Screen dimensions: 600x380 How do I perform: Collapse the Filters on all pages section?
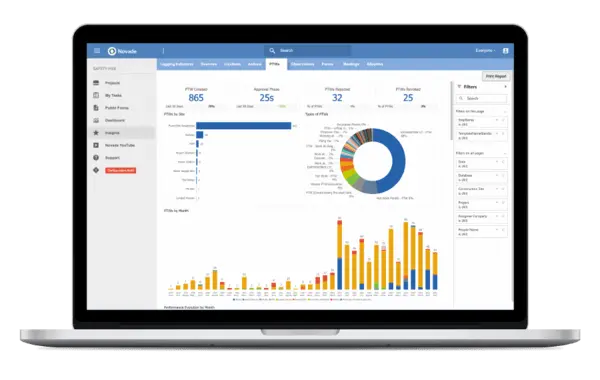[505, 153]
